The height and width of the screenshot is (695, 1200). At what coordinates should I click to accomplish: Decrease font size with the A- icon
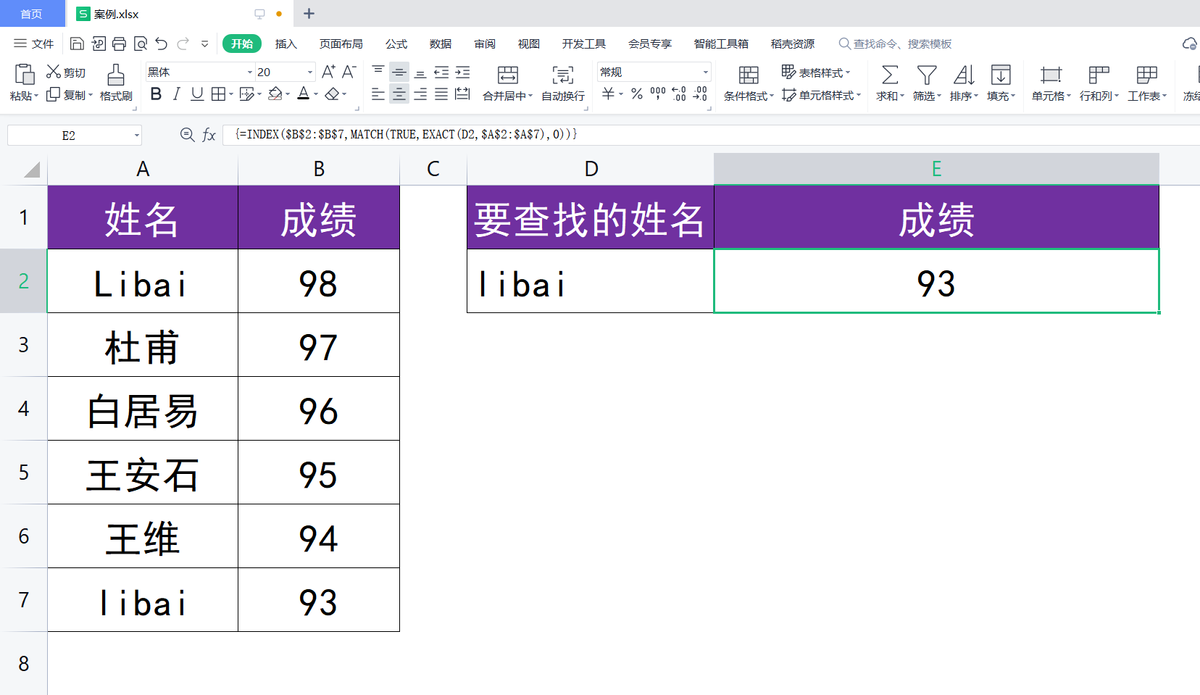pyautogui.click(x=349, y=72)
